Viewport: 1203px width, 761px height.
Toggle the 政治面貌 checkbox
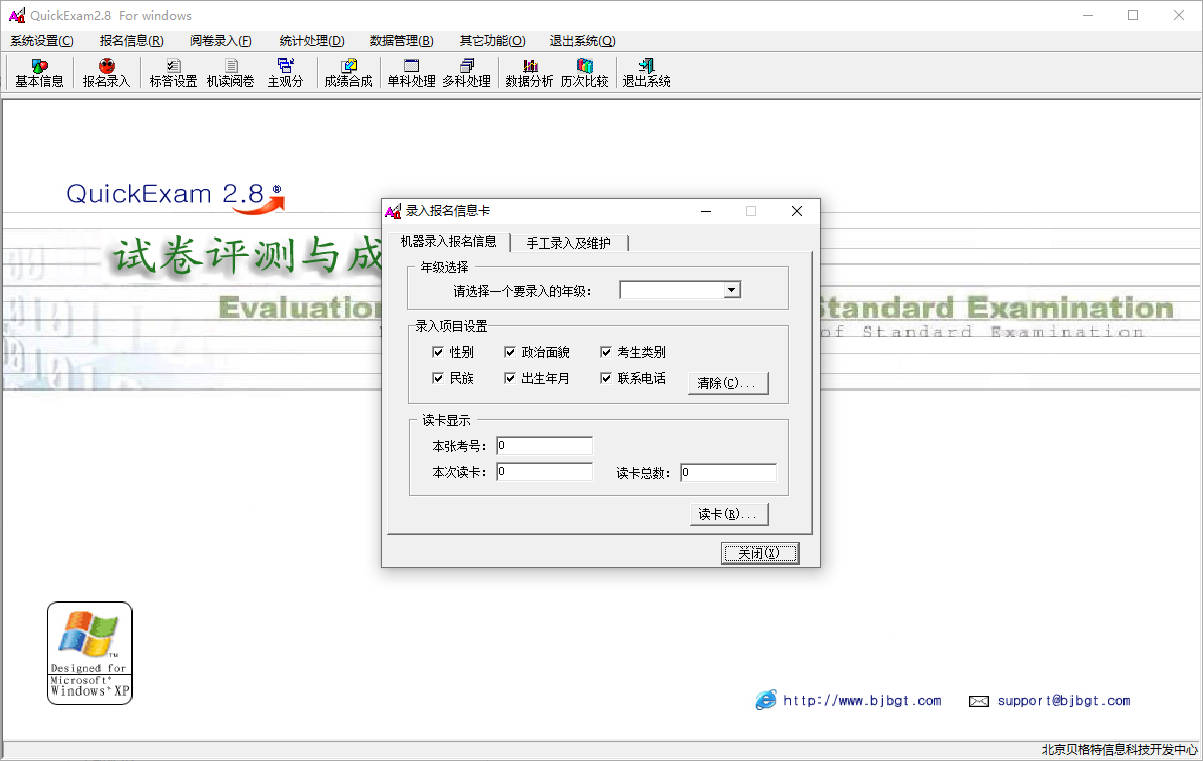pyautogui.click(x=510, y=352)
